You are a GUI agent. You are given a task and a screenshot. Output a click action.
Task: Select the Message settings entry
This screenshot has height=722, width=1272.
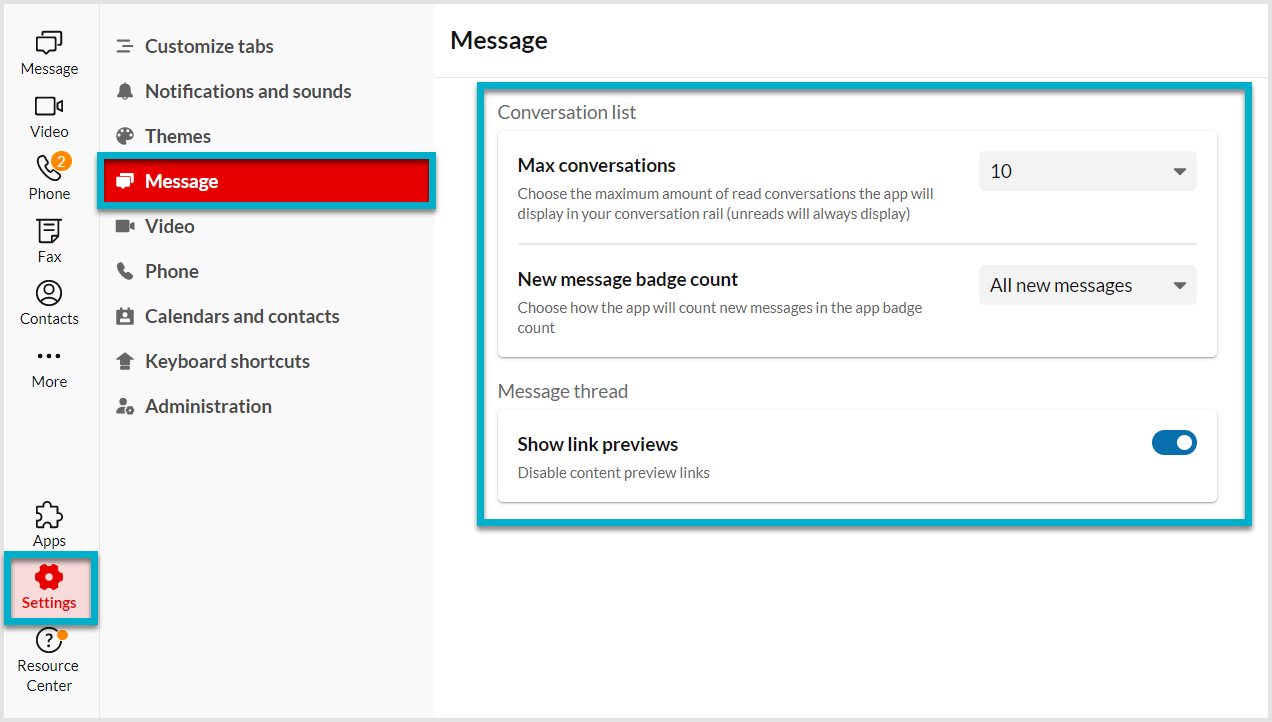(267, 181)
